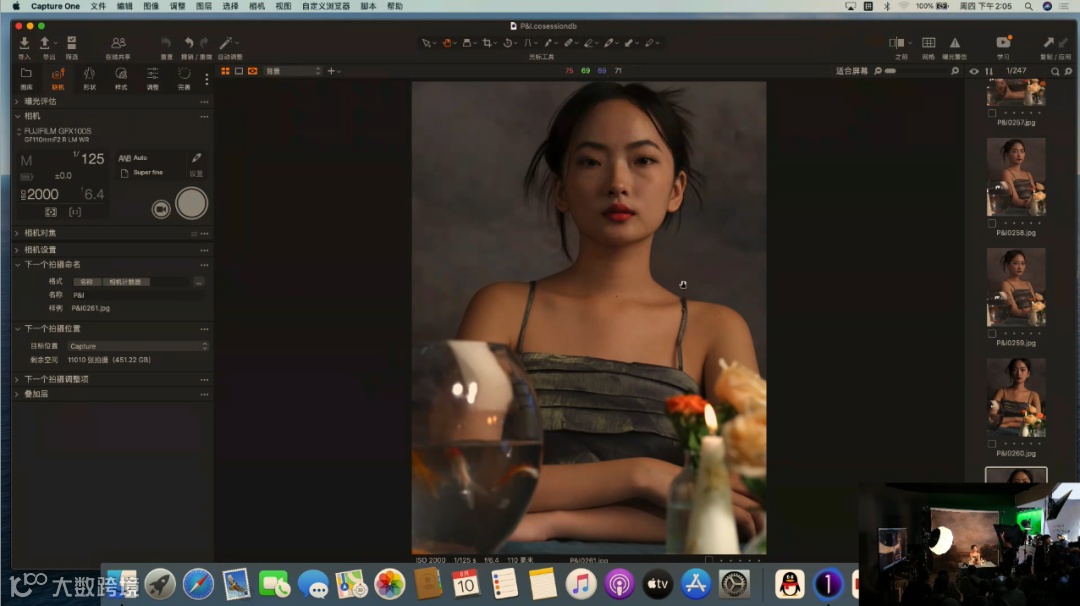Open the Capture 目标位置 dropdown

pos(138,346)
